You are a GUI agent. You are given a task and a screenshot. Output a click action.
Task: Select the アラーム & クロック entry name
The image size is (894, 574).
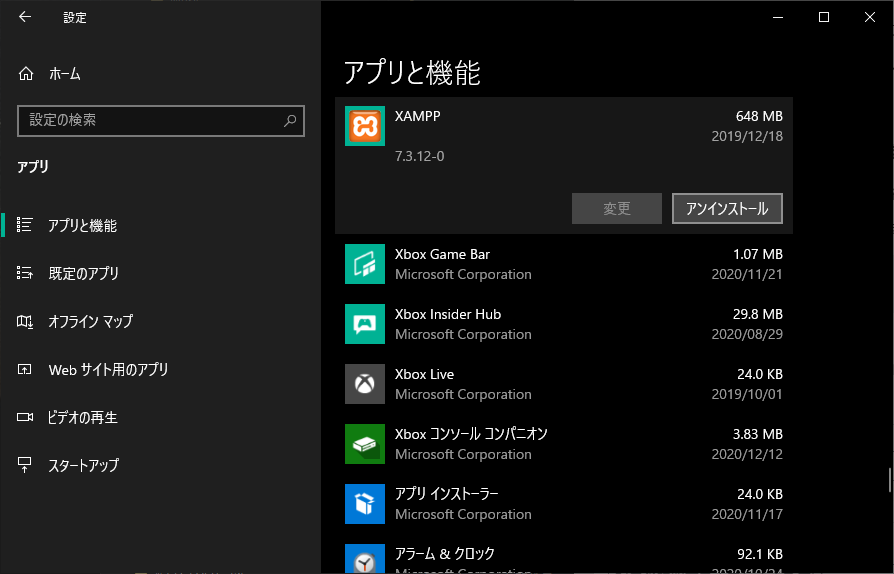(445, 553)
